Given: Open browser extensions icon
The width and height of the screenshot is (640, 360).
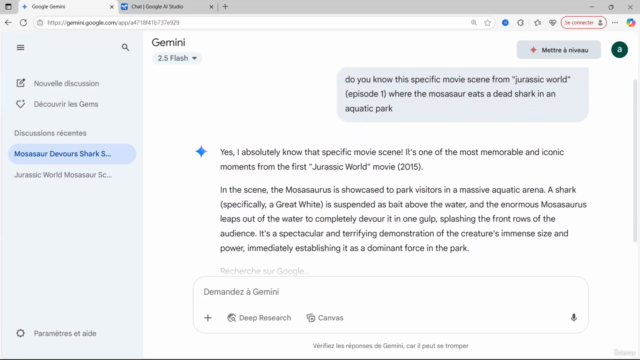Looking at the screenshot, I should tap(520, 23).
